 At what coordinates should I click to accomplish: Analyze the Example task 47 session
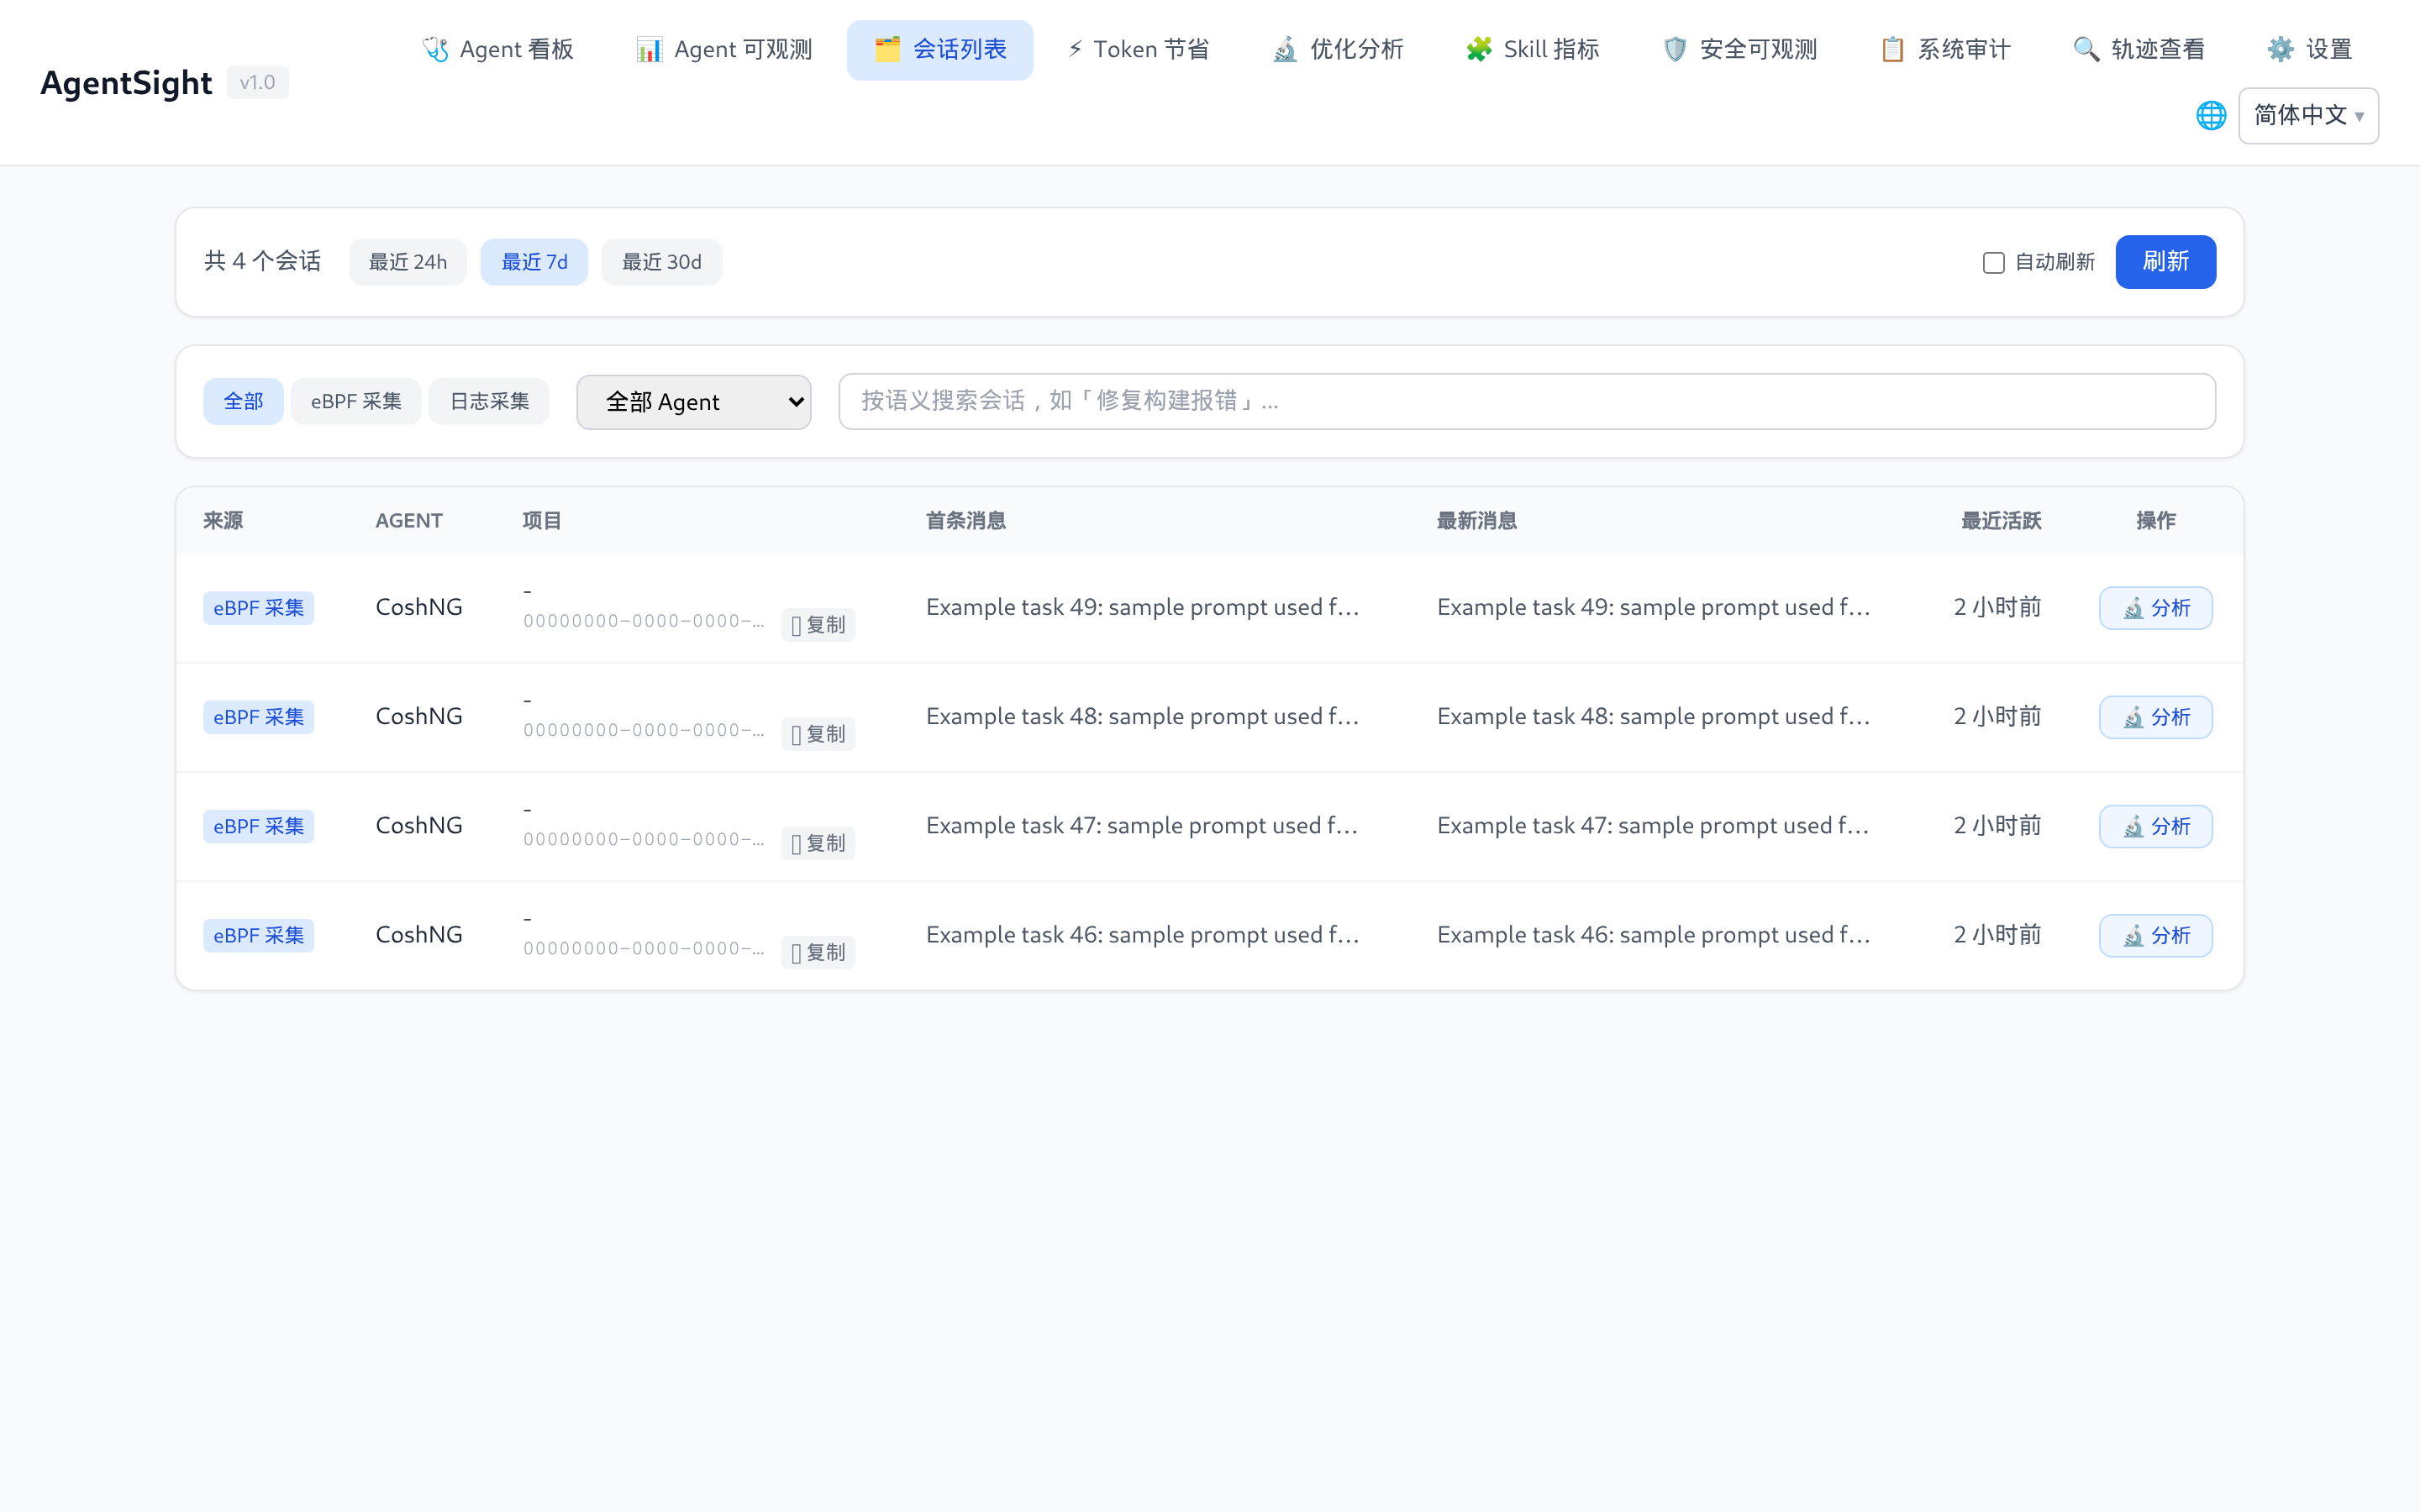click(2155, 826)
